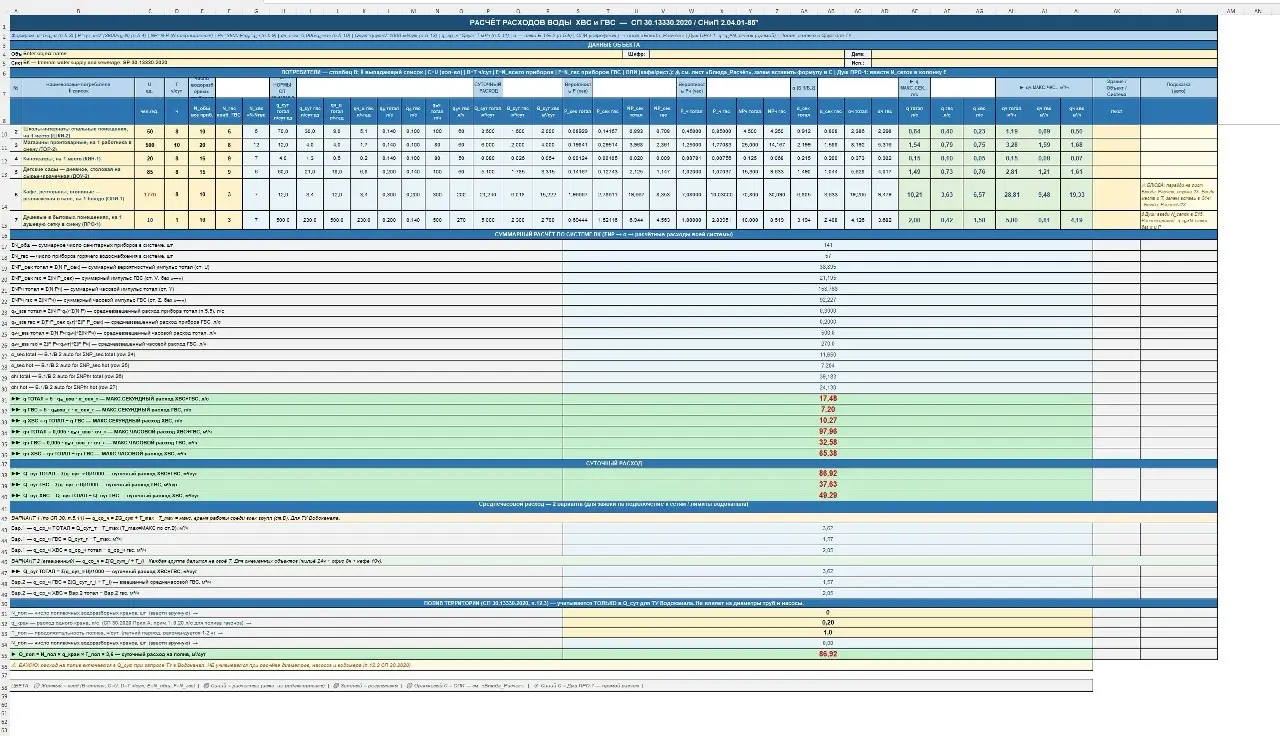The image size is (1280, 736).
Task: Click the red result value 7,20
Action: click(x=828, y=410)
